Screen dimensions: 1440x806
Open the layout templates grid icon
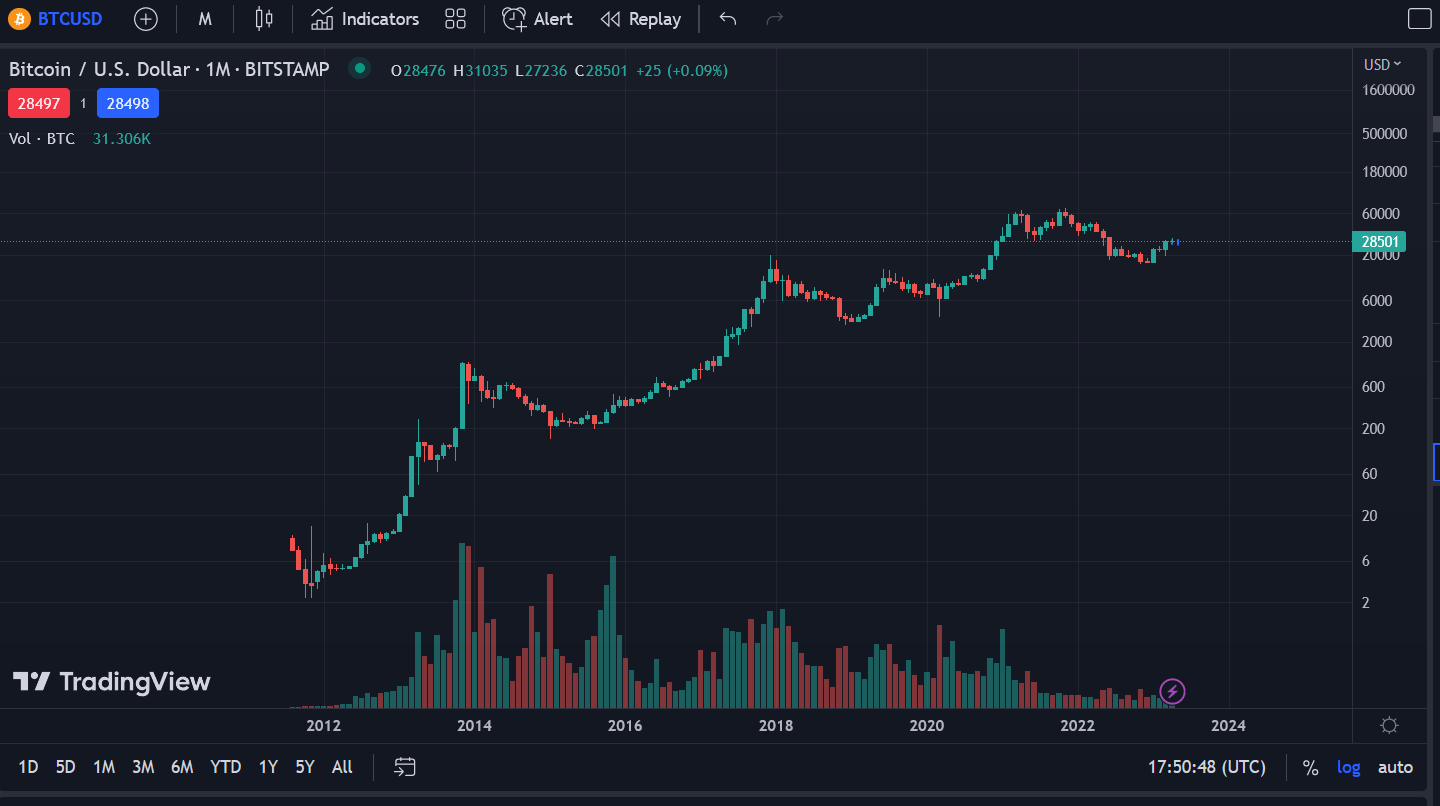click(456, 19)
